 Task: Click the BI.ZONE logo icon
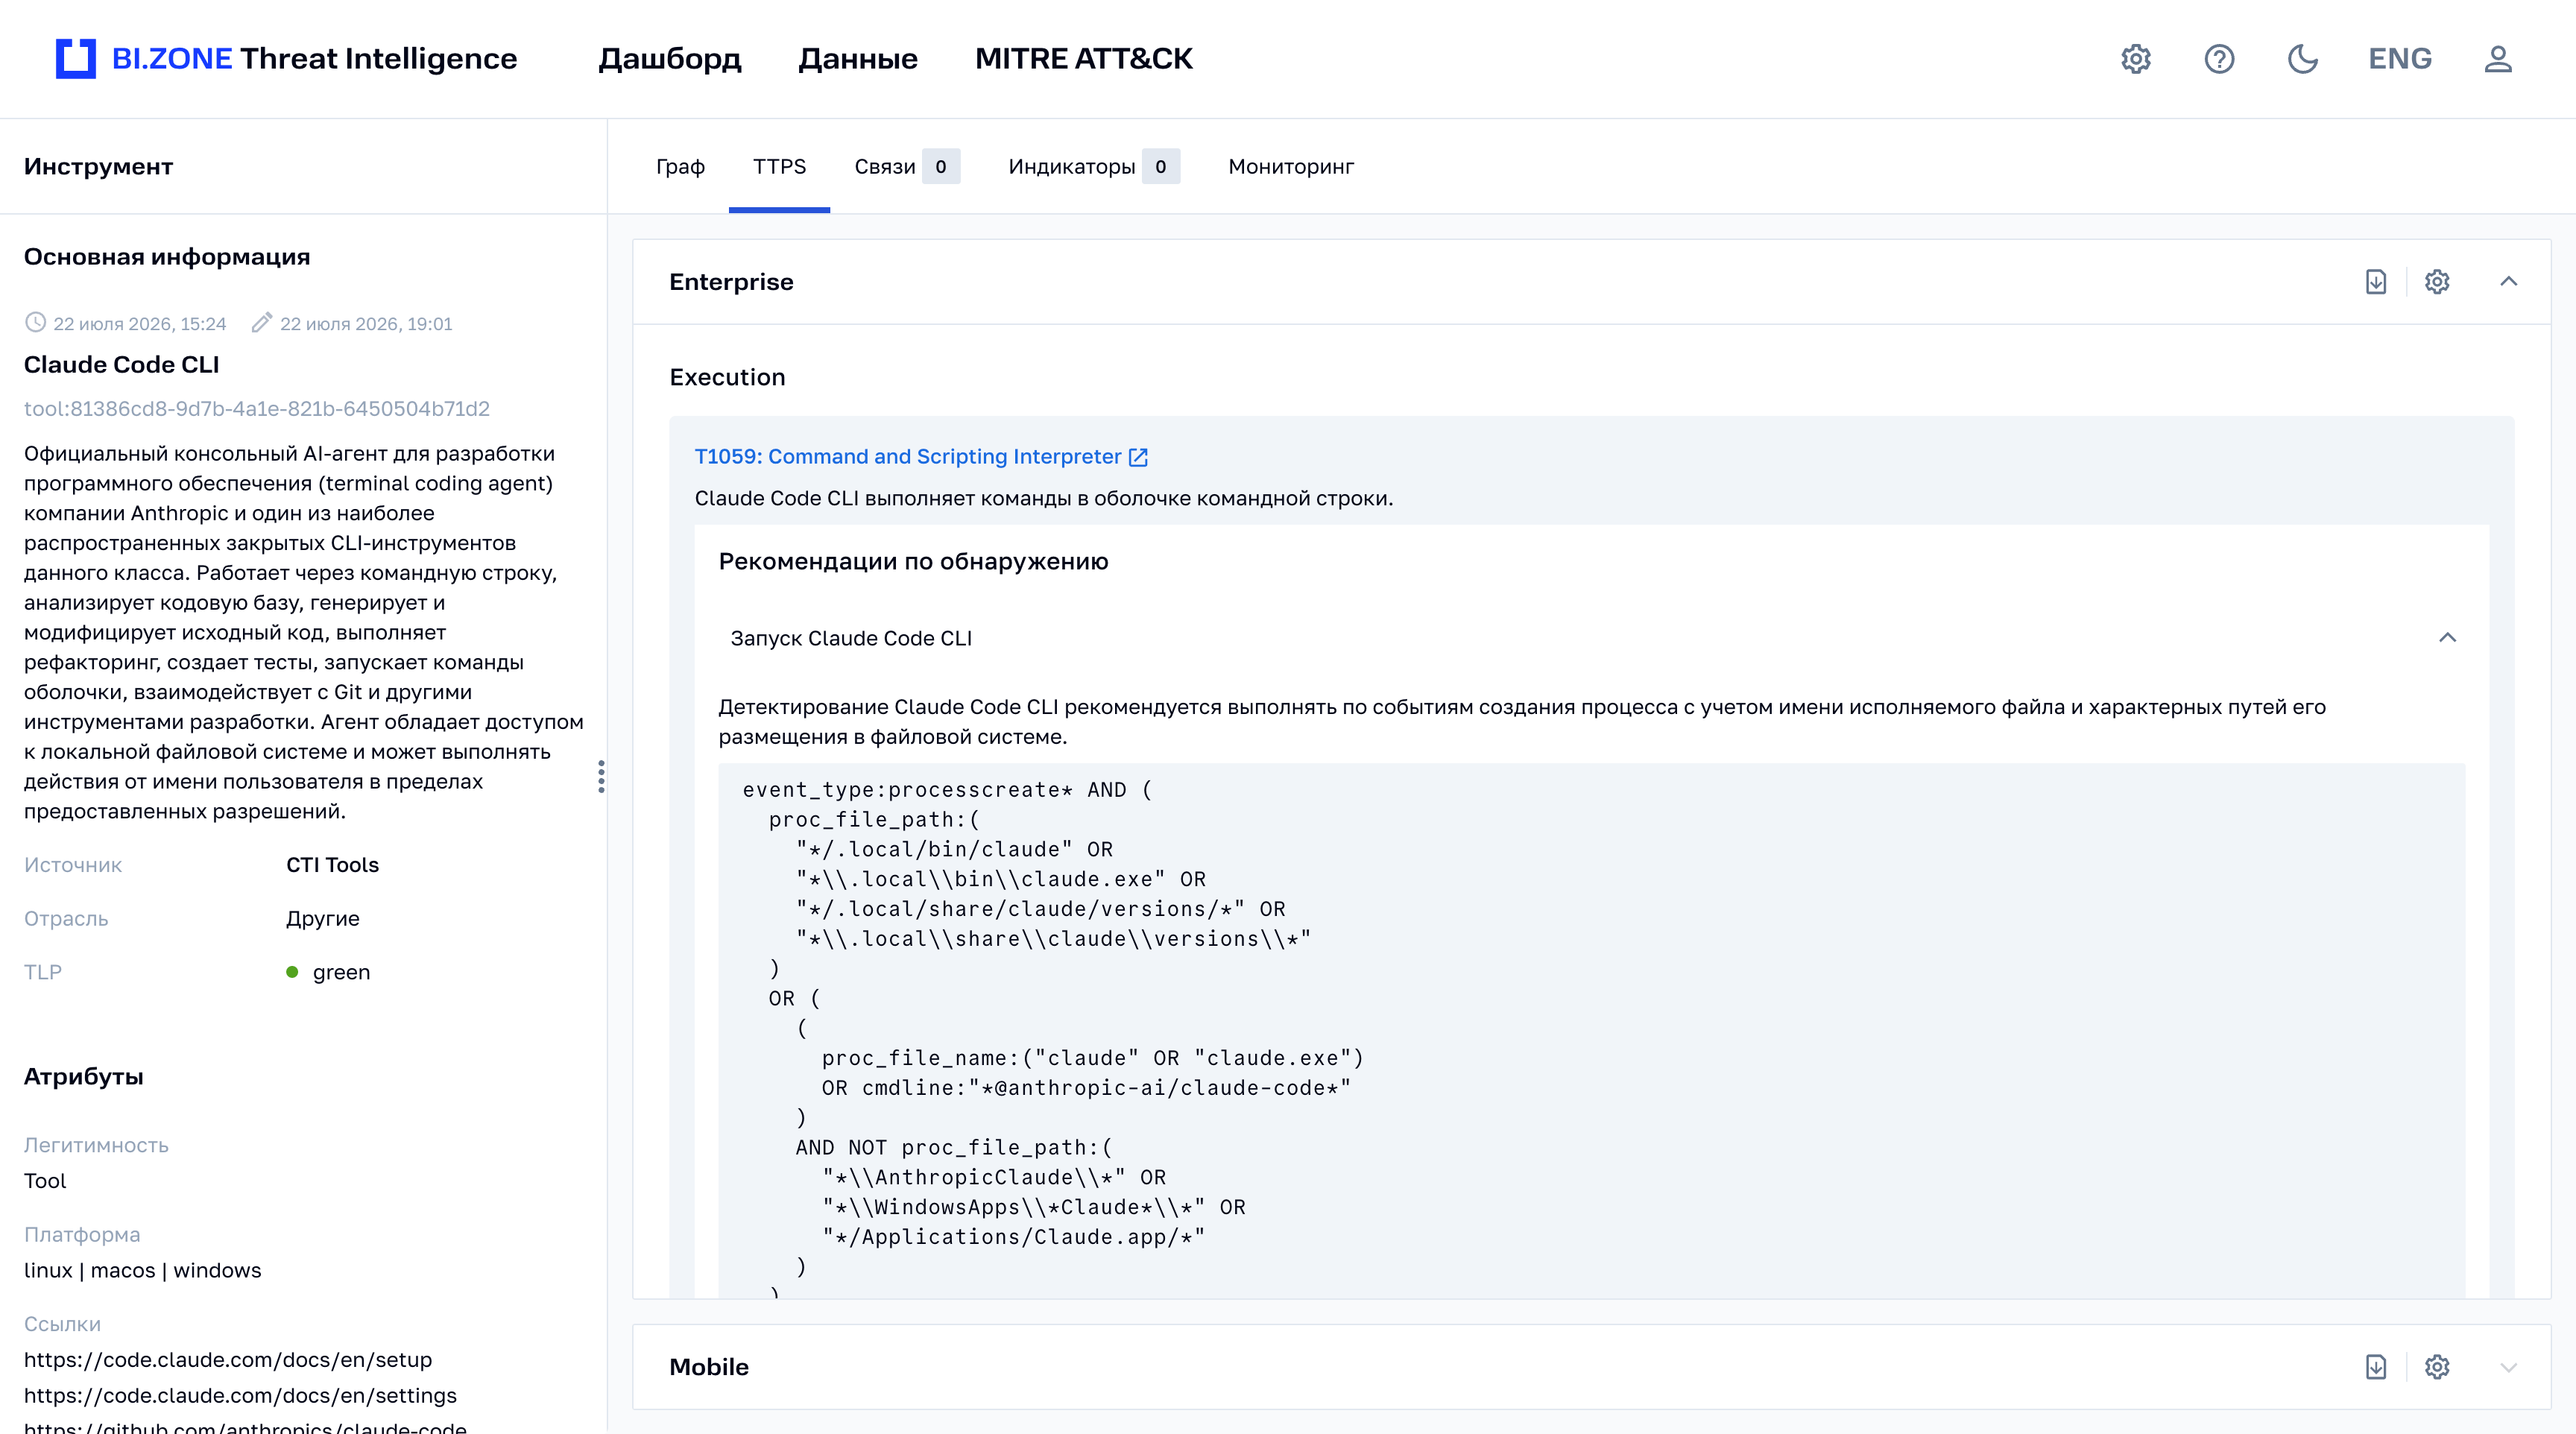pos(76,59)
